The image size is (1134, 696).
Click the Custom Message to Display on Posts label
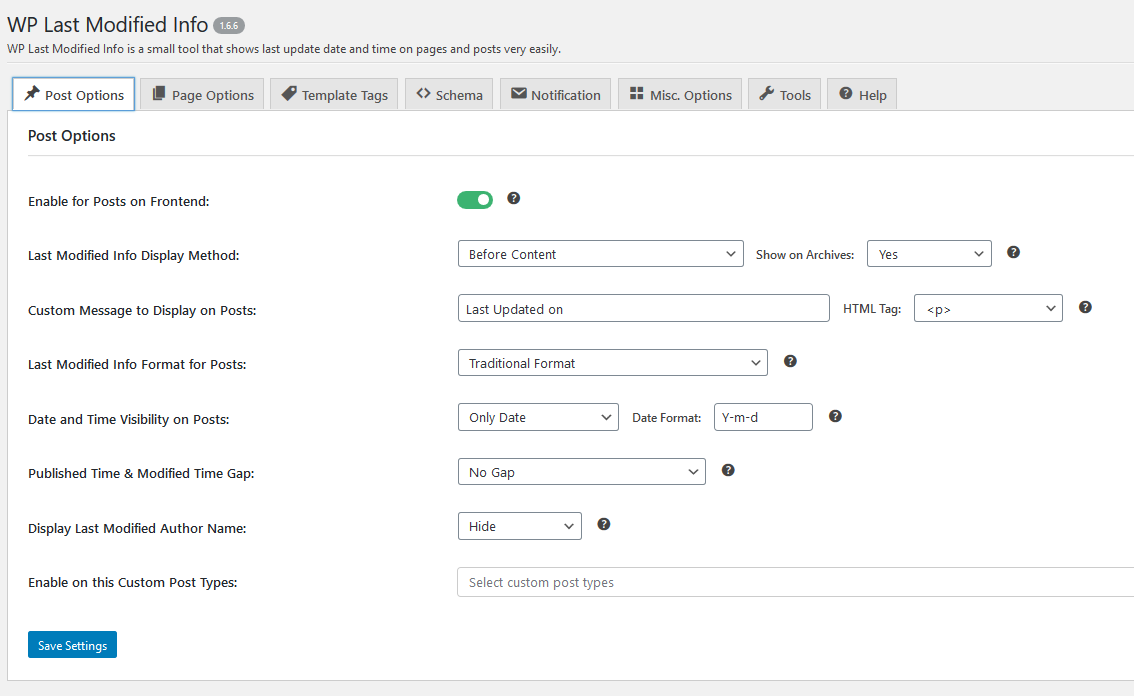[142, 310]
